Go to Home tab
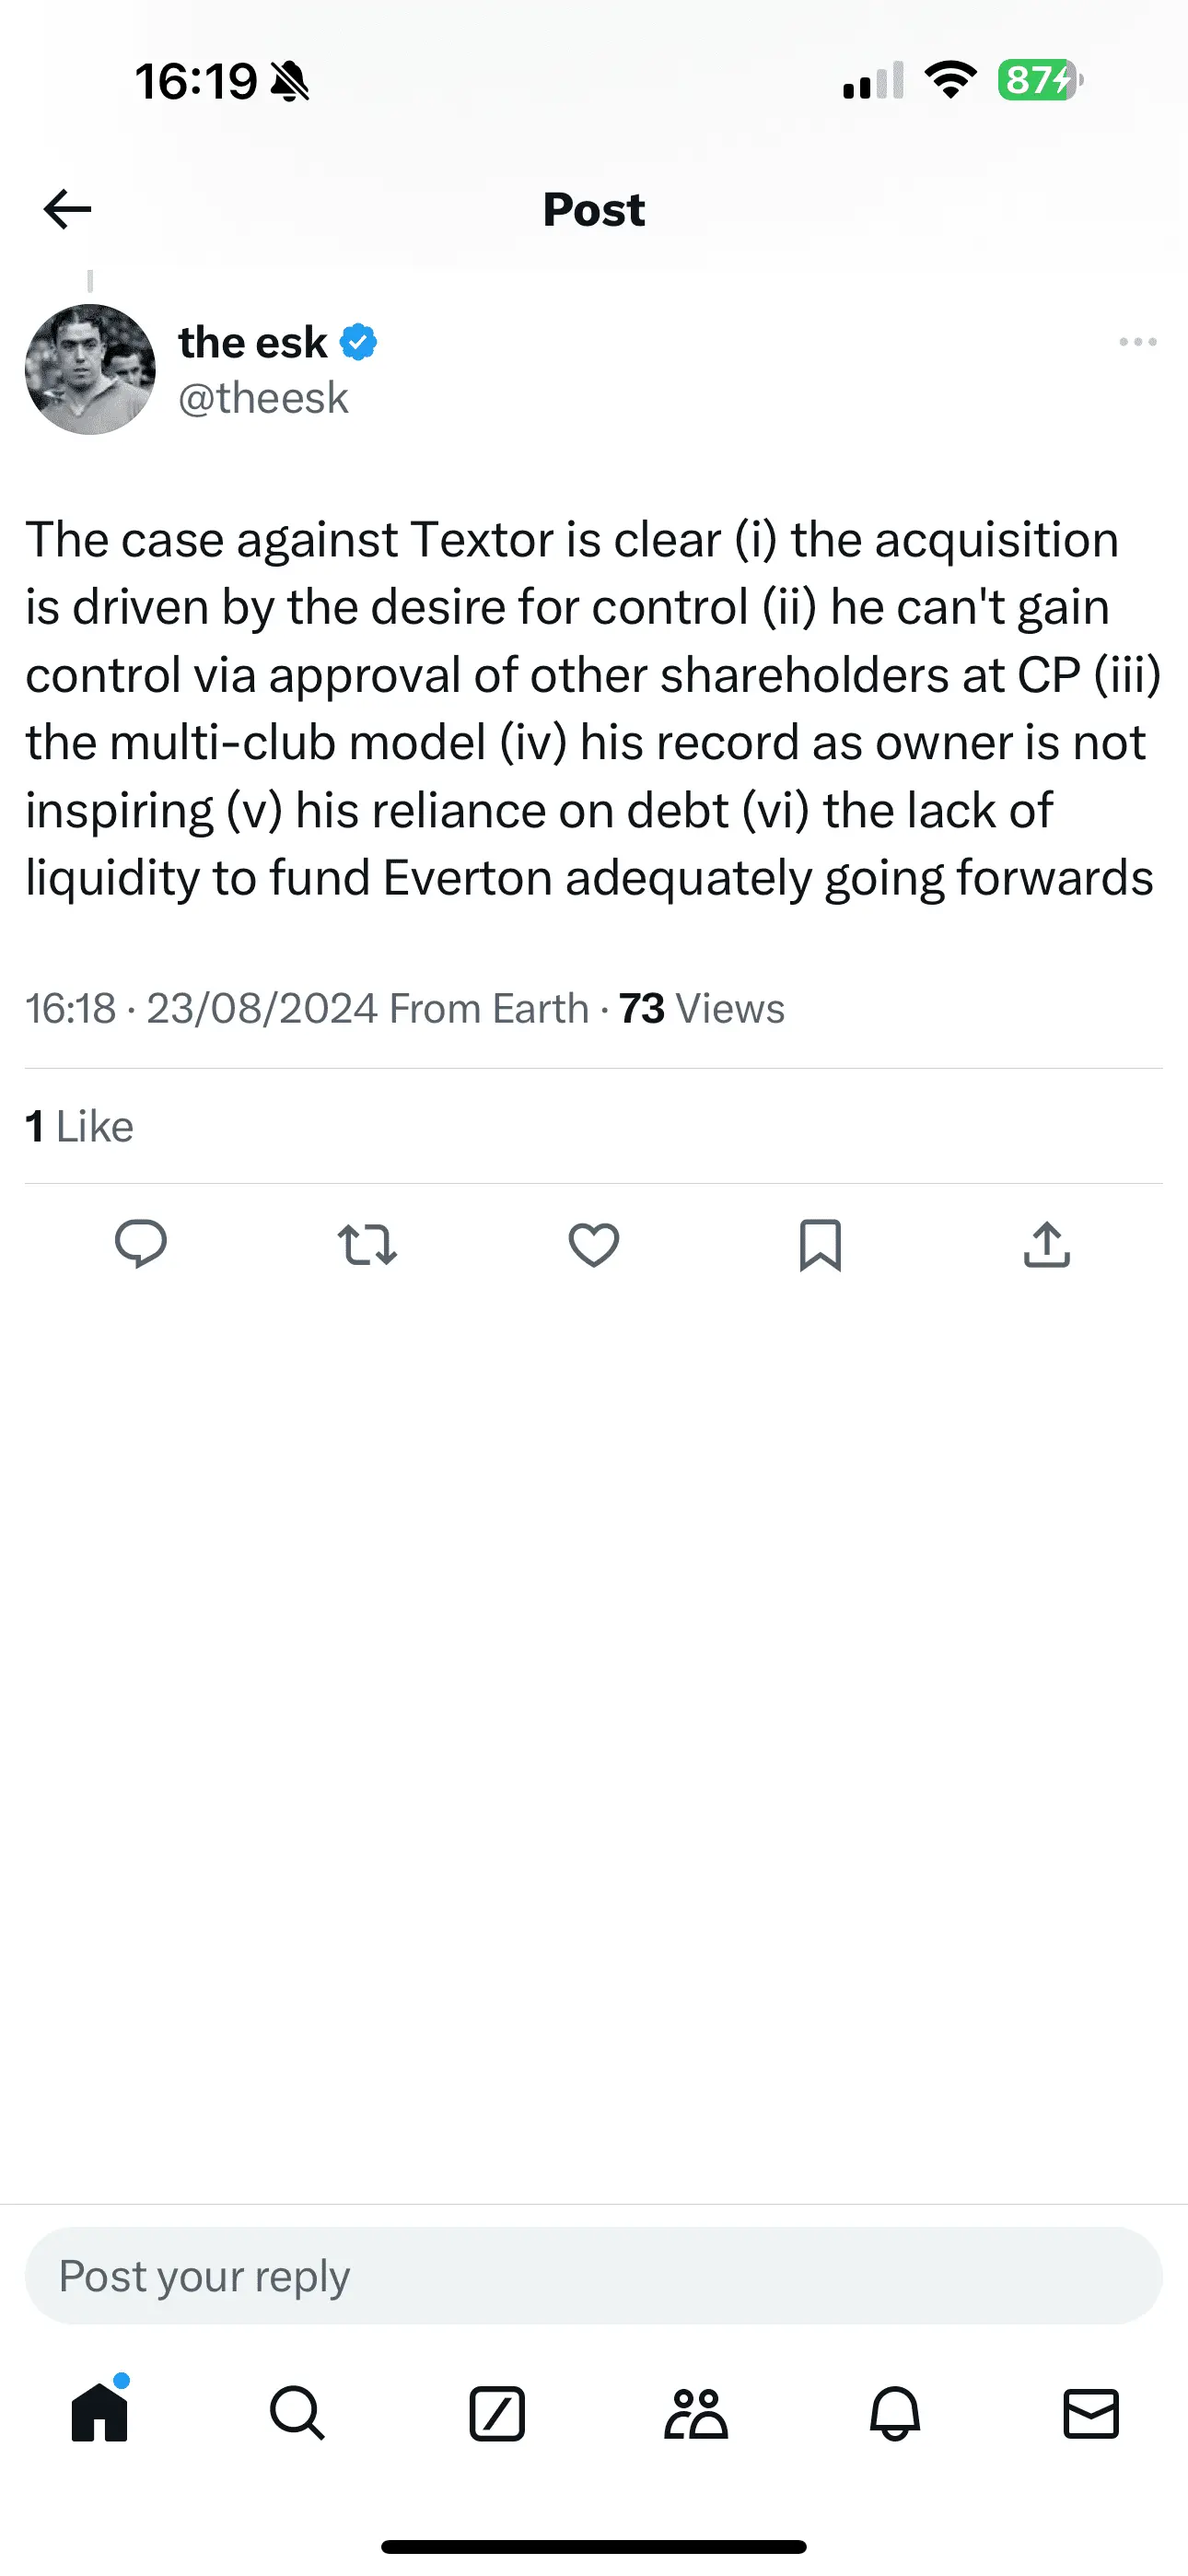 tap(99, 2413)
